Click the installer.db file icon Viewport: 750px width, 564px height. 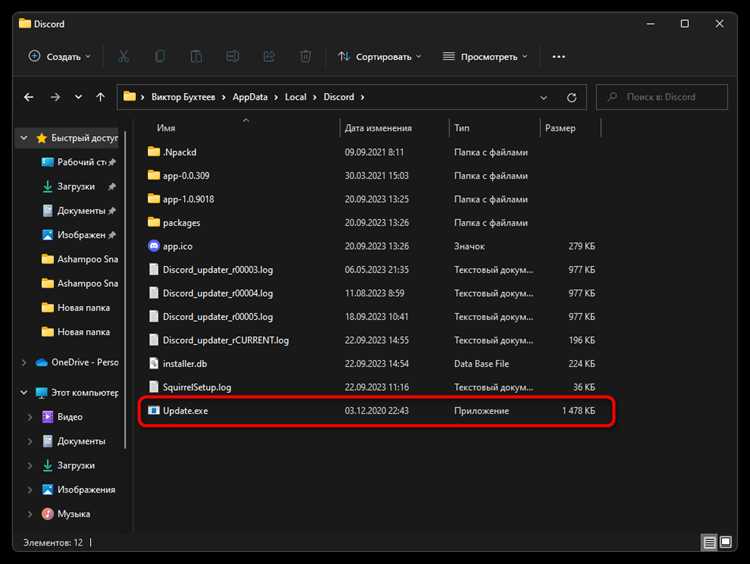point(154,364)
